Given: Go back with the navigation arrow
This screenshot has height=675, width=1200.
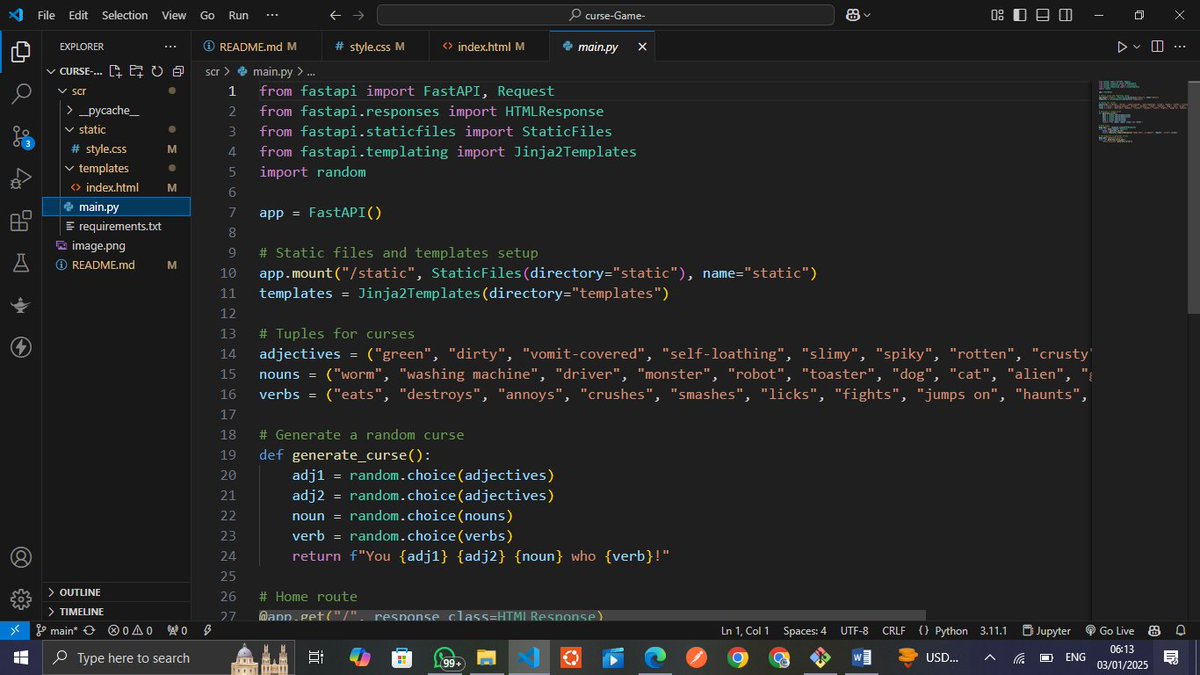Looking at the screenshot, I should pos(335,15).
